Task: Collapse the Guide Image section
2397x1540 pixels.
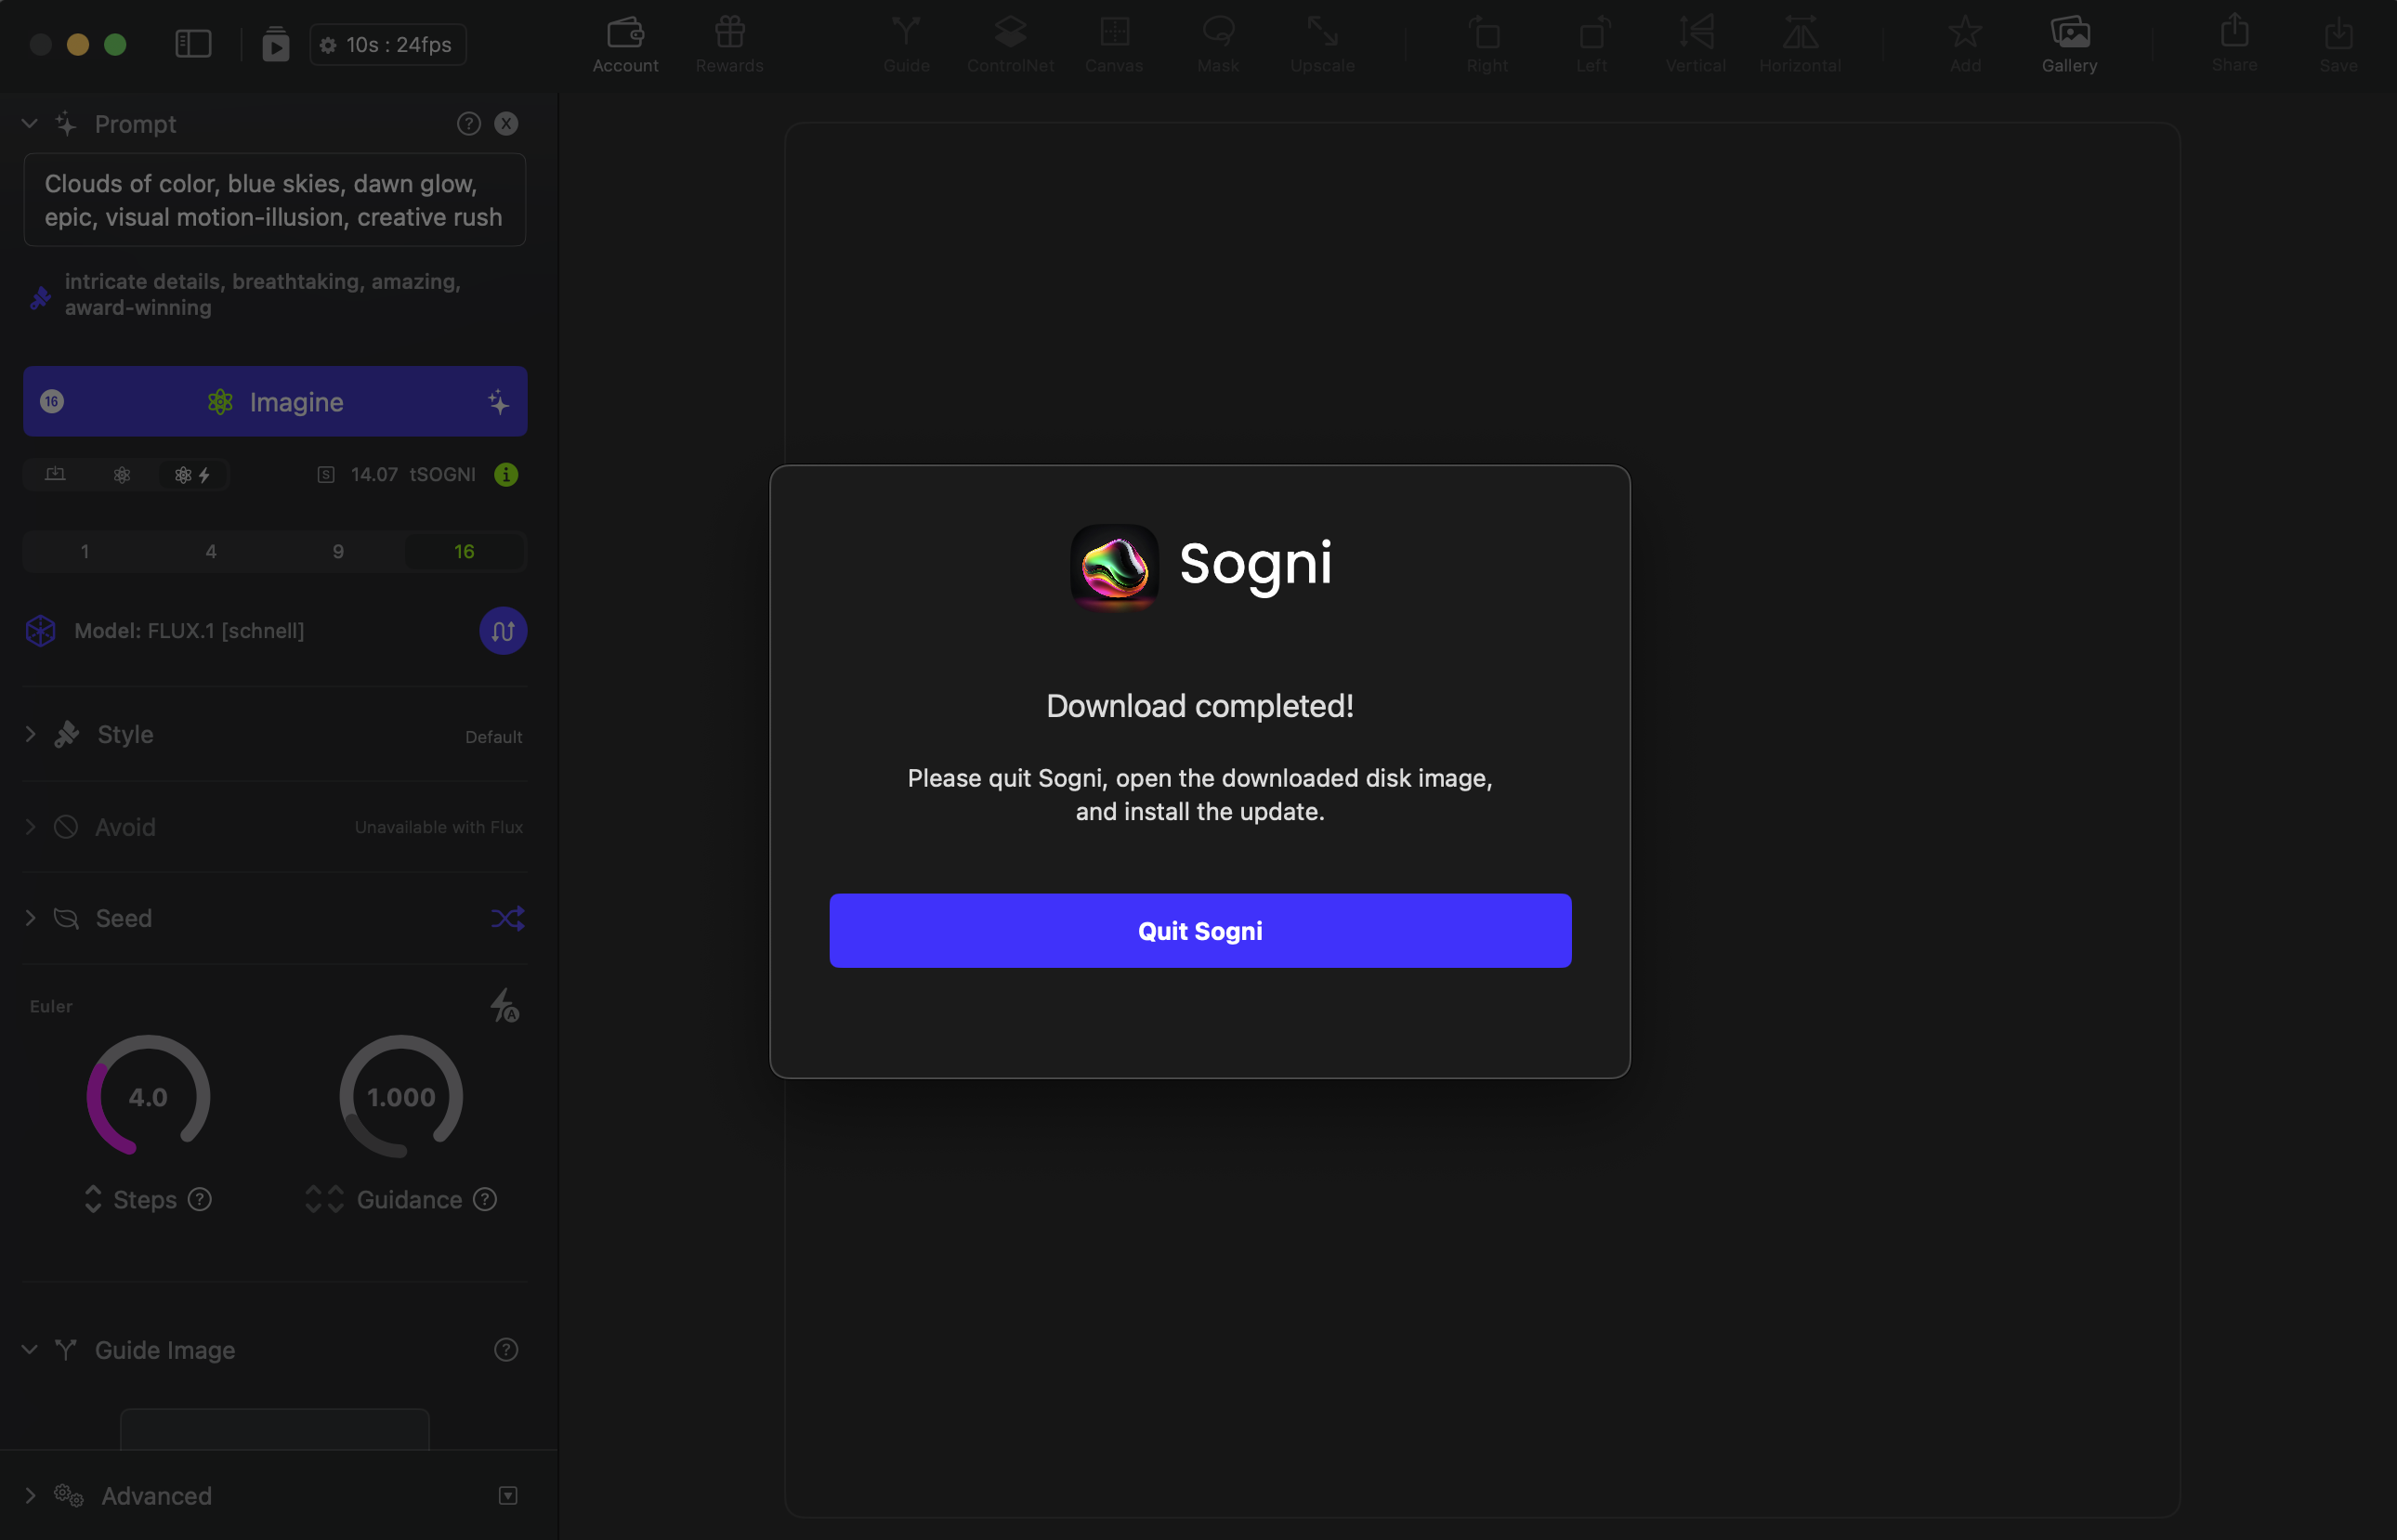Action: coord(30,1350)
